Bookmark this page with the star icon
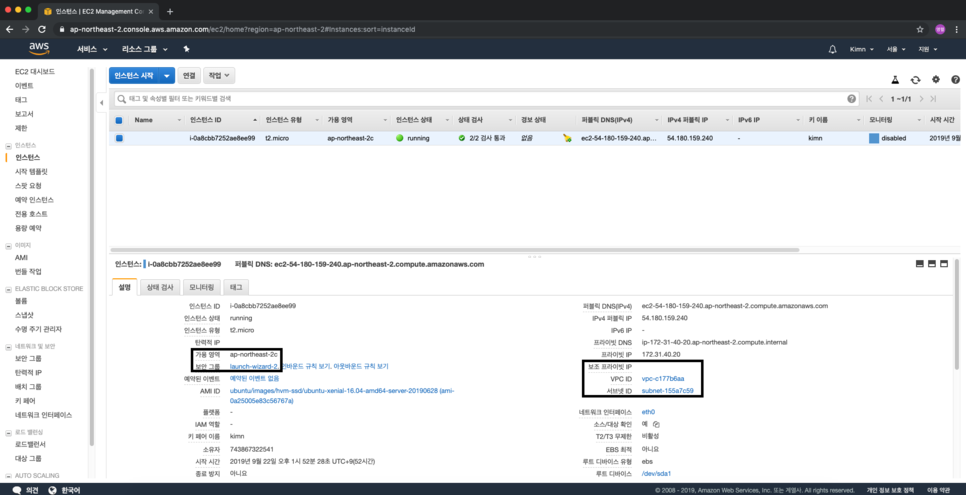This screenshot has width=966, height=495. tap(920, 29)
